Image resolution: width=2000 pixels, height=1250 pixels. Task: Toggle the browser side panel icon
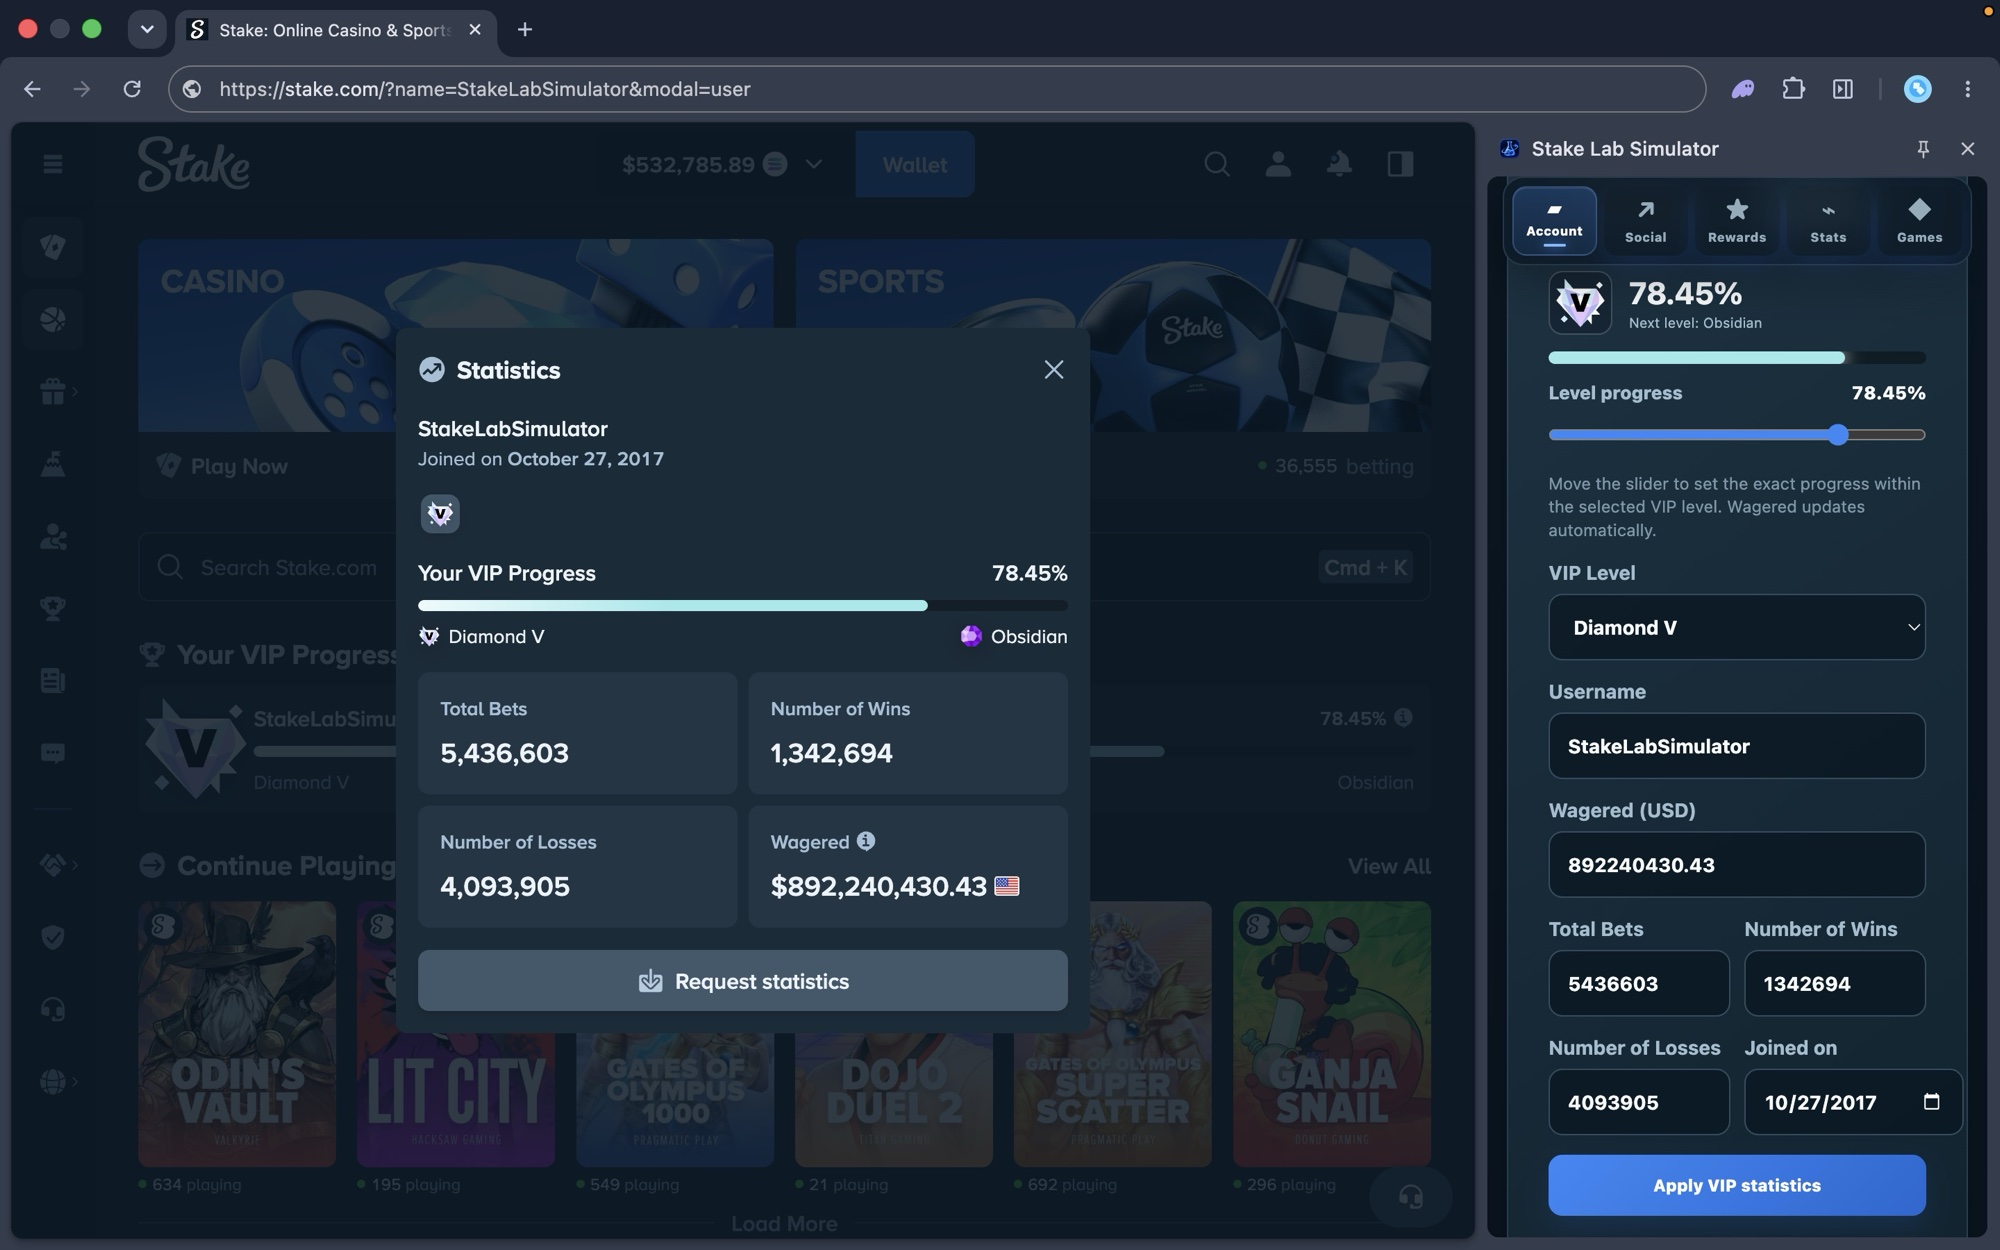pos(1842,89)
